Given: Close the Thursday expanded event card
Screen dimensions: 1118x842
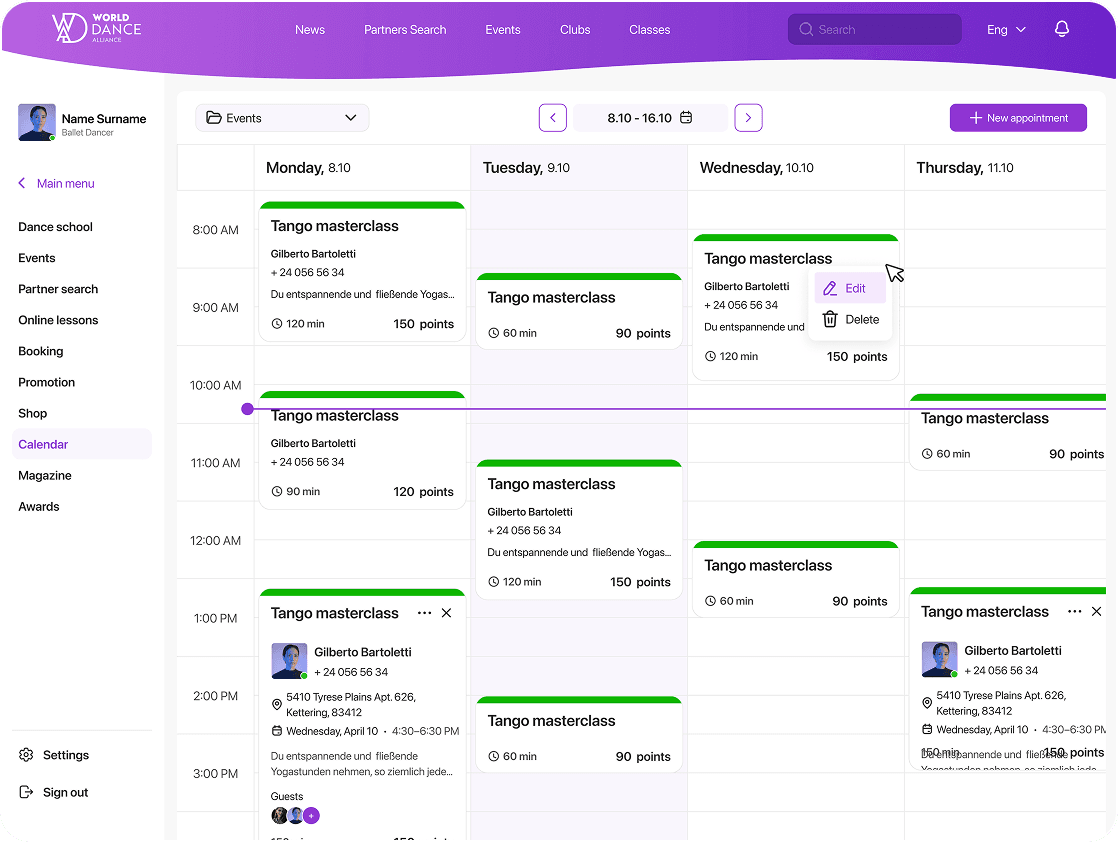Looking at the screenshot, I should tap(1097, 612).
